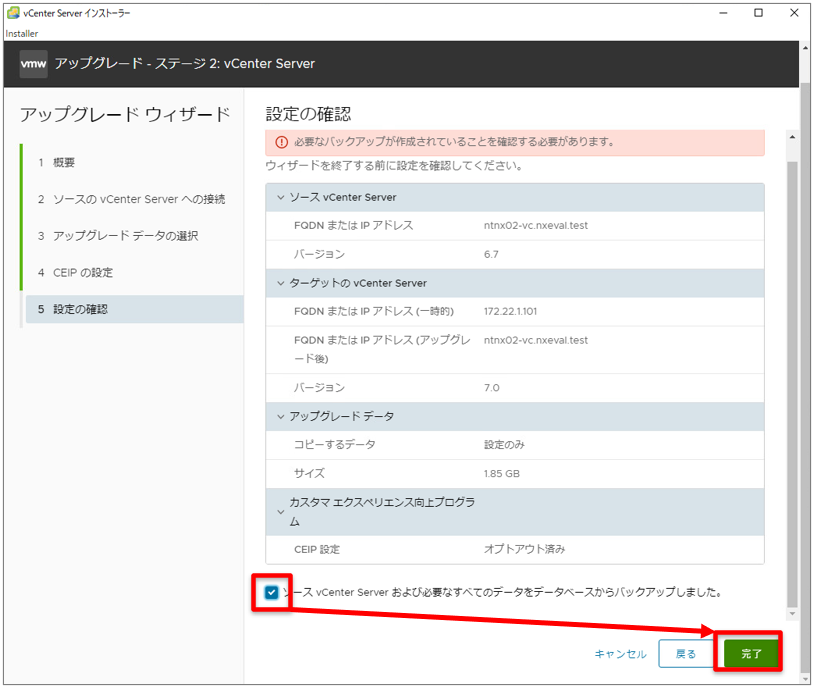This screenshot has width=816, height=688.
Task: Click target version value 7.0
Action: [491, 388]
